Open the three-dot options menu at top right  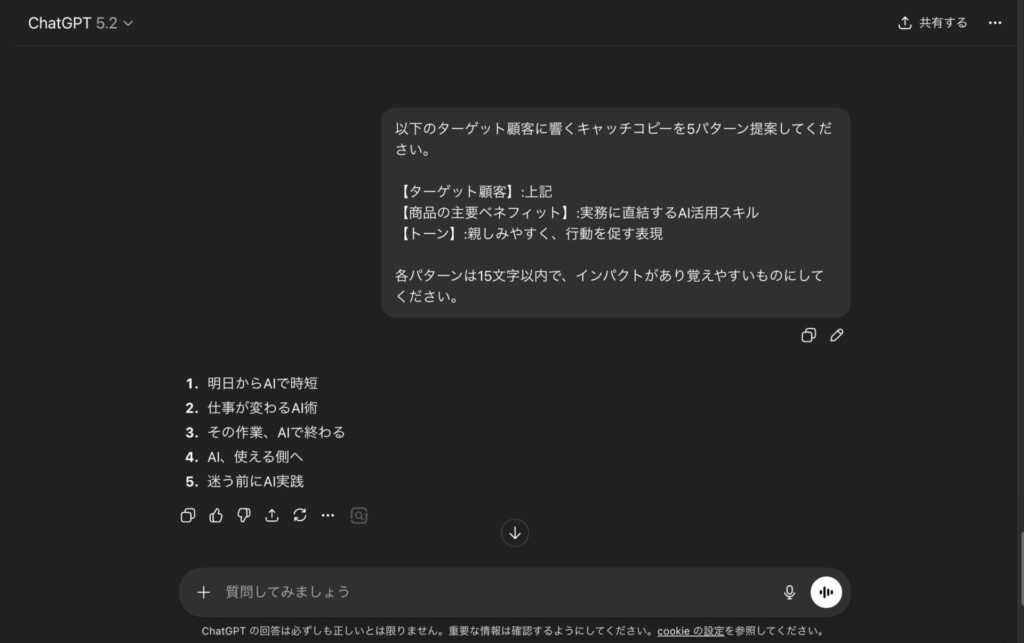point(995,23)
